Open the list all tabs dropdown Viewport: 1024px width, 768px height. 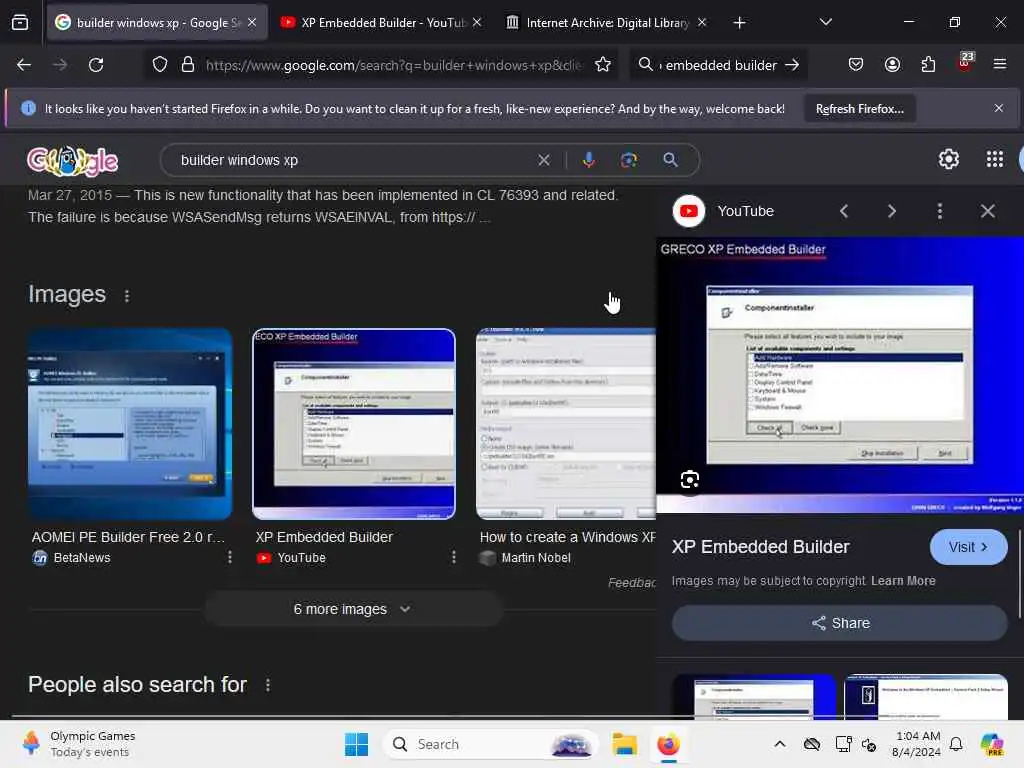point(825,23)
